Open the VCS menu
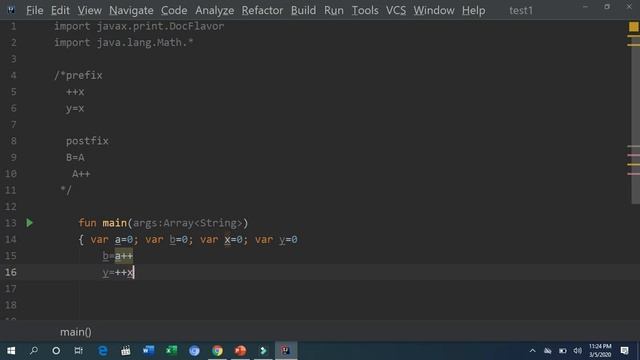 [396, 10]
